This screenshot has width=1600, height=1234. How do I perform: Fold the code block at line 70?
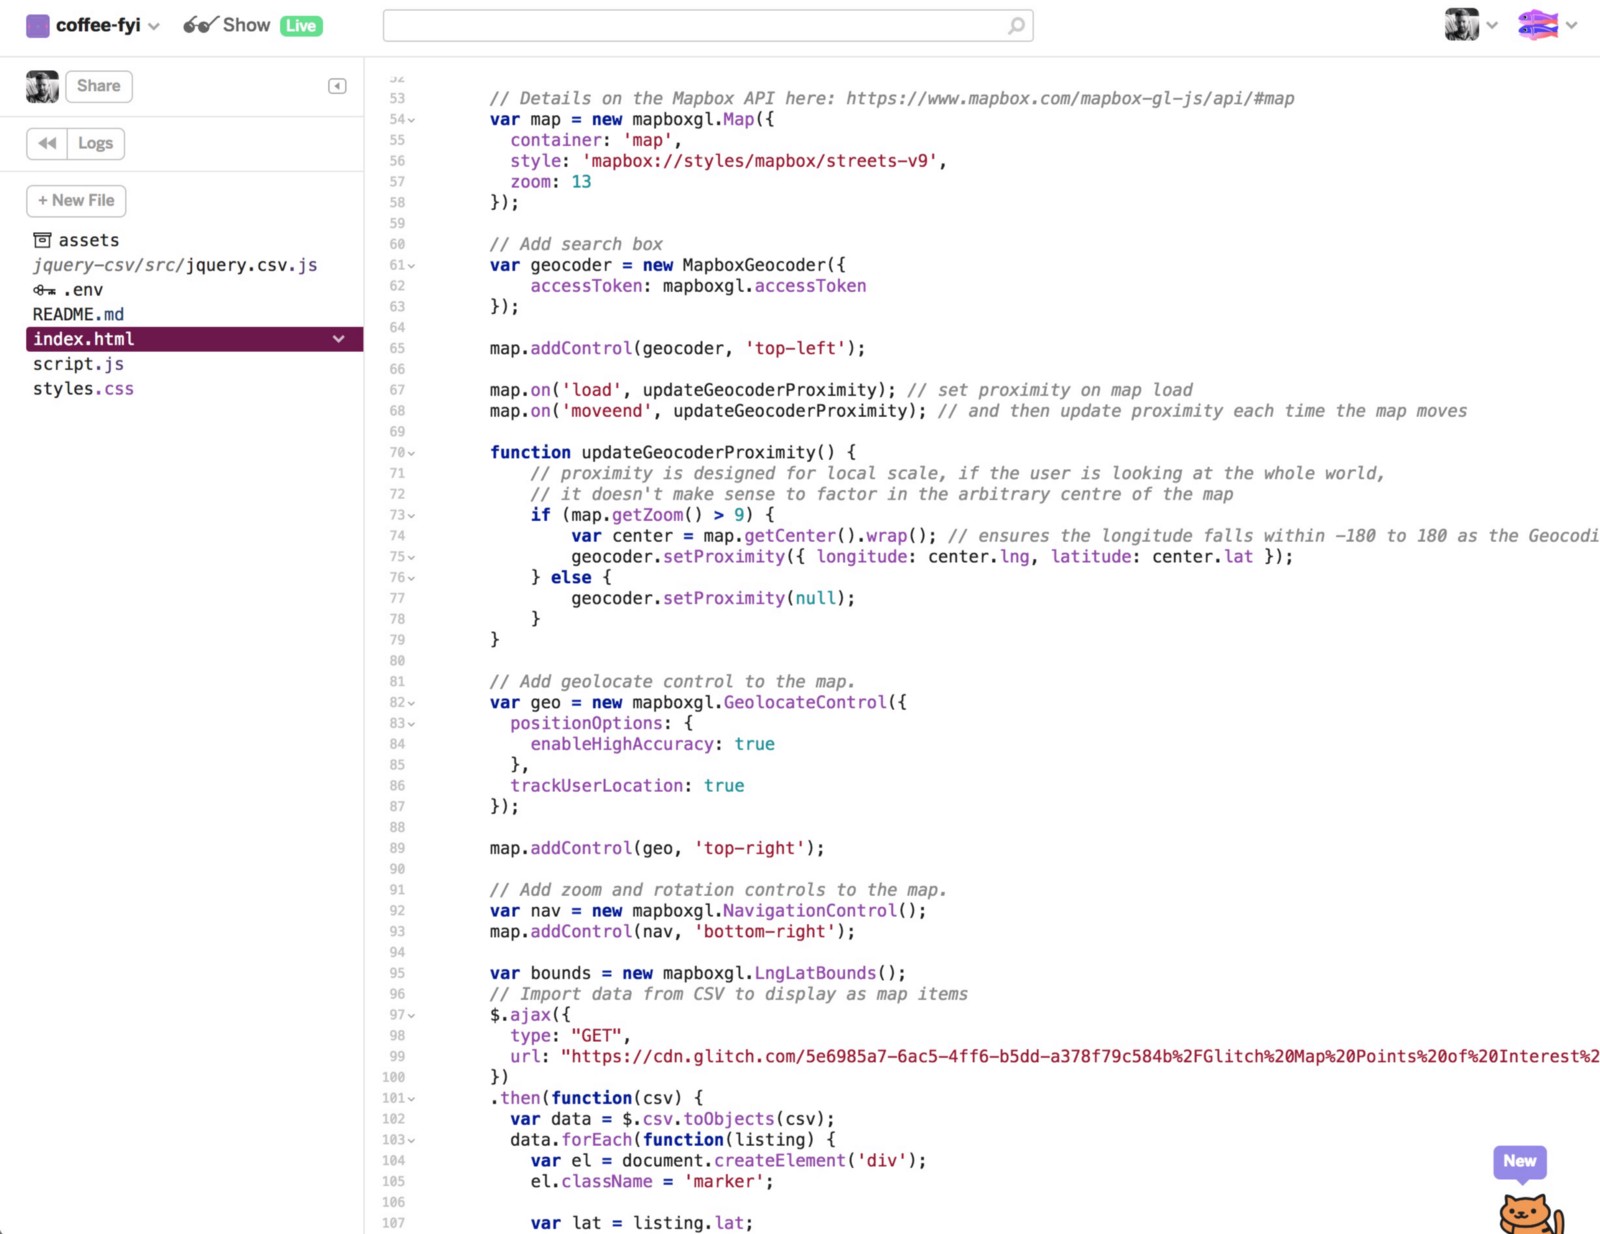[411, 453]
